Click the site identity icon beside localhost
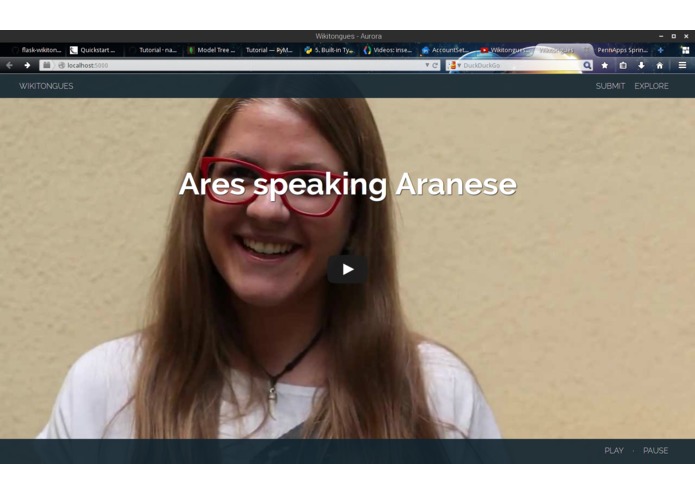 tap(62, 65)
